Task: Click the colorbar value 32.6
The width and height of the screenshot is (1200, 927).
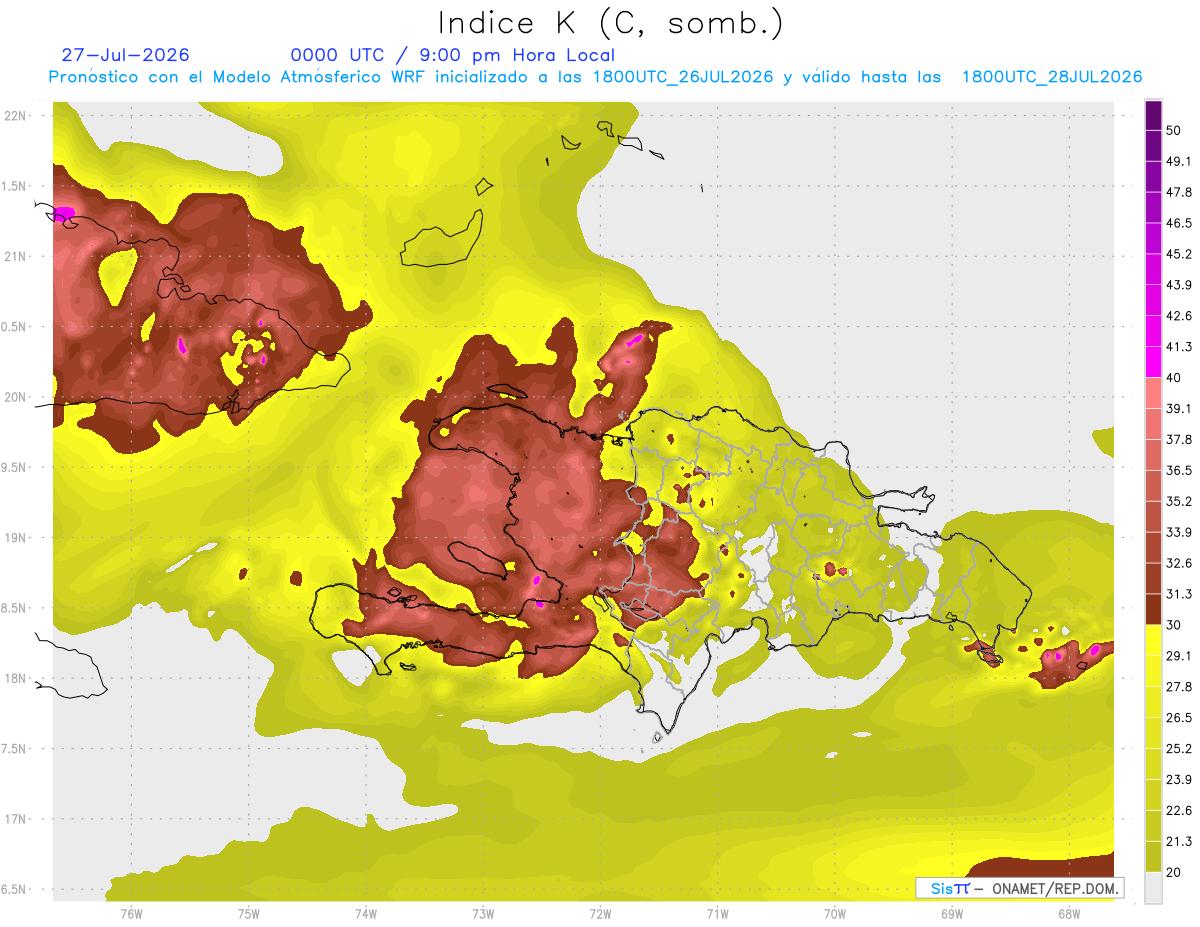Action: point(1178,563)
